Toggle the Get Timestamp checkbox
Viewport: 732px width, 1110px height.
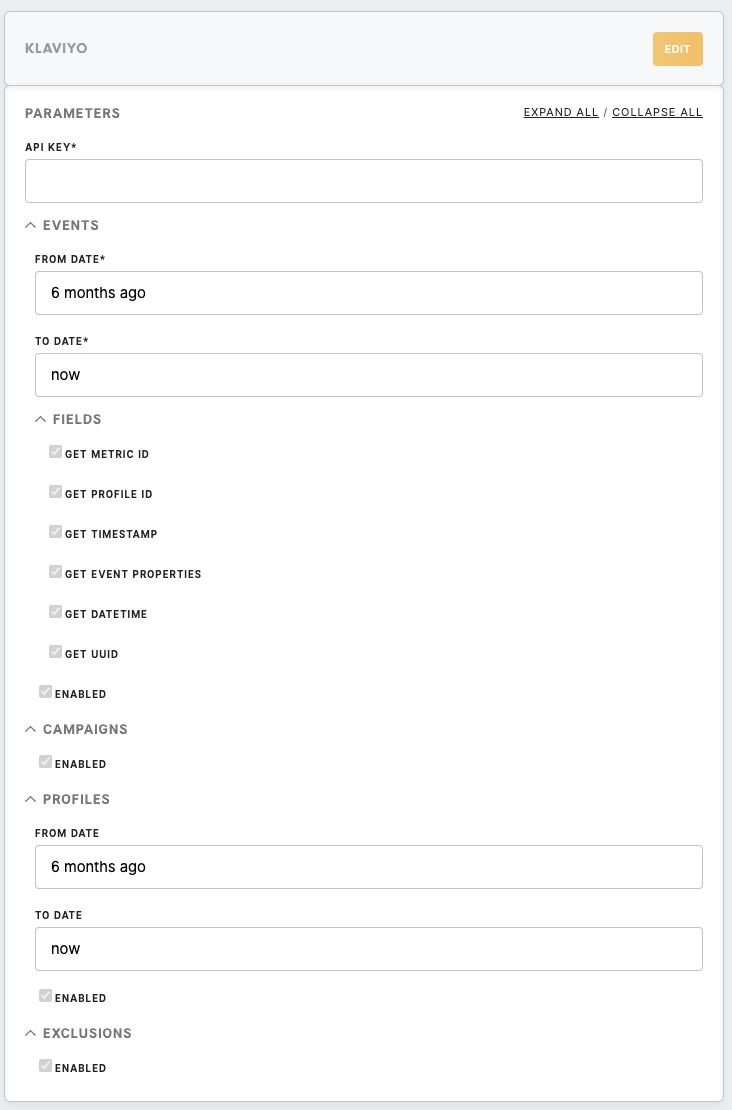point(55,532)
